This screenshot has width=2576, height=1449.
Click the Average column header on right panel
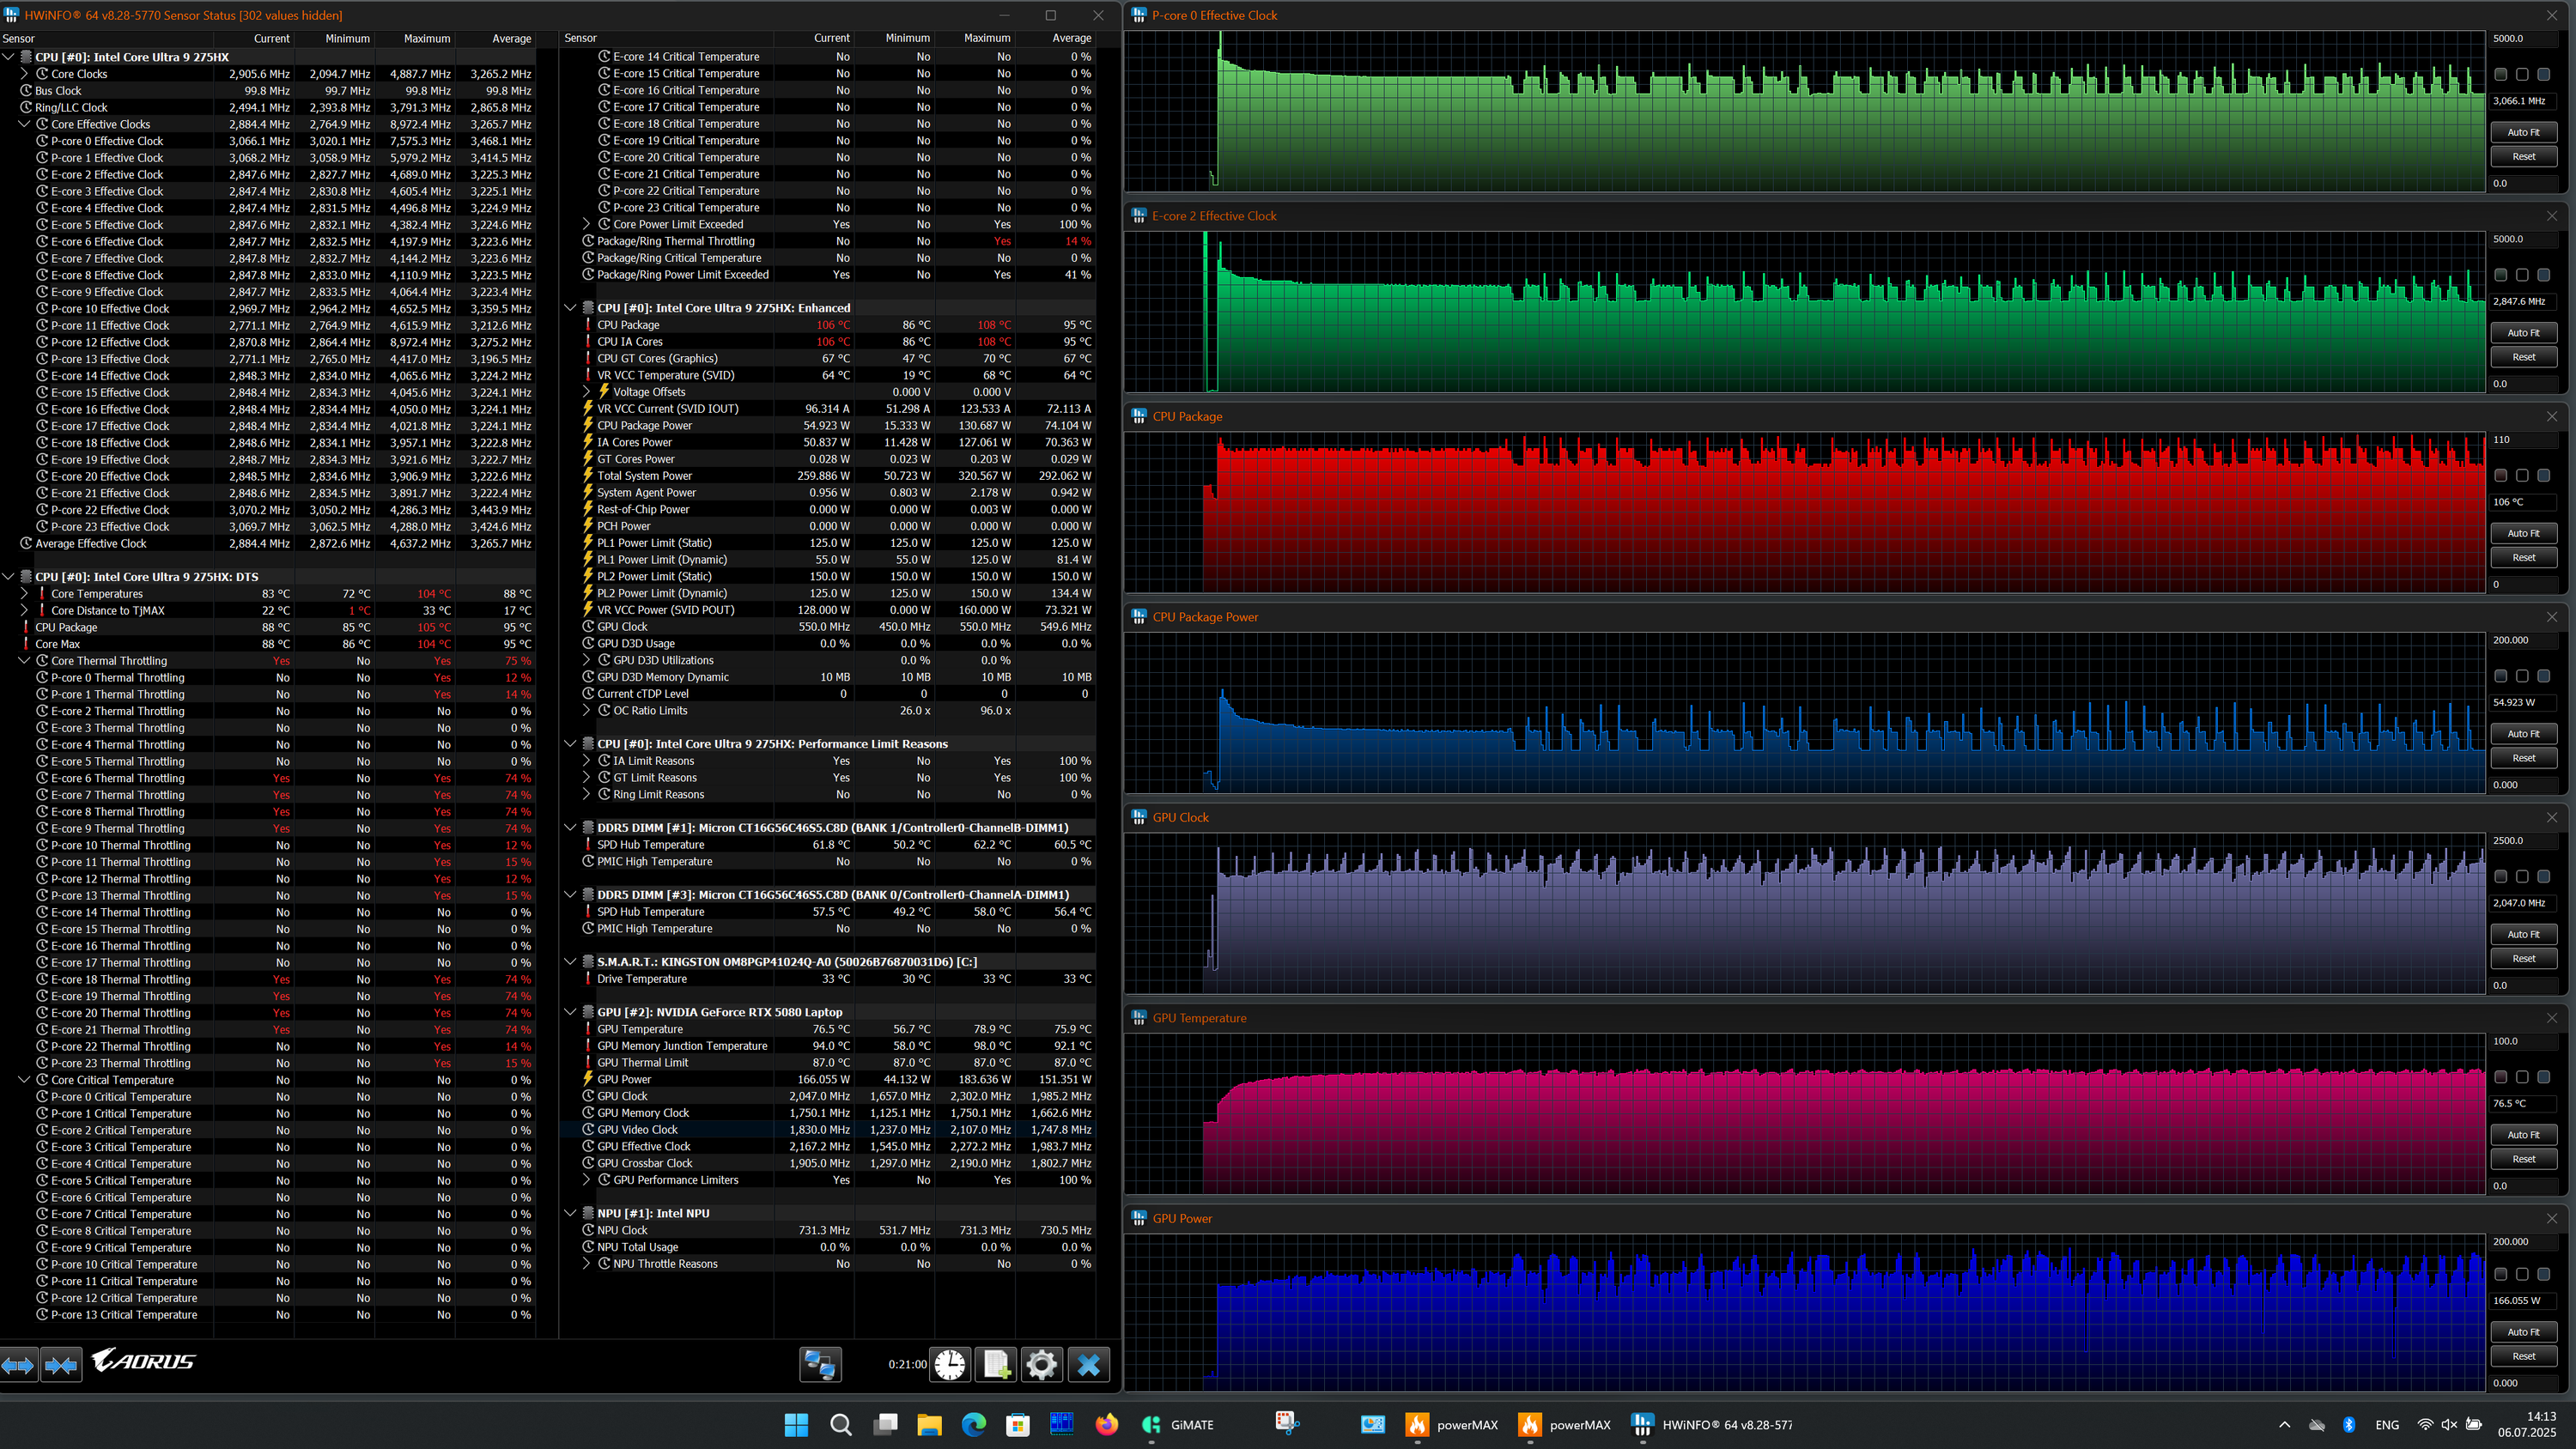[x=1071, y=38]
